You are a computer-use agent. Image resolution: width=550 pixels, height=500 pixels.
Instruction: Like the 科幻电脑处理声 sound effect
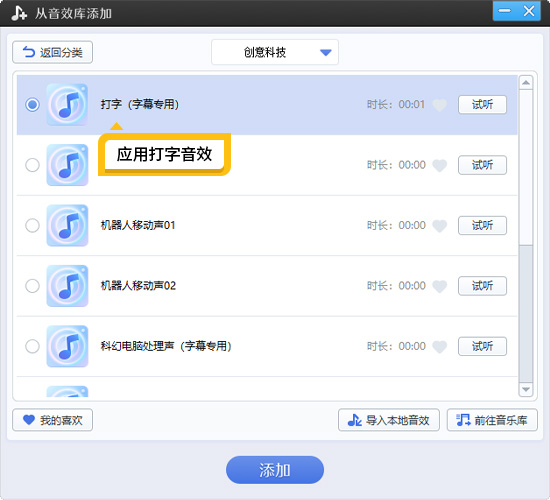440,347
